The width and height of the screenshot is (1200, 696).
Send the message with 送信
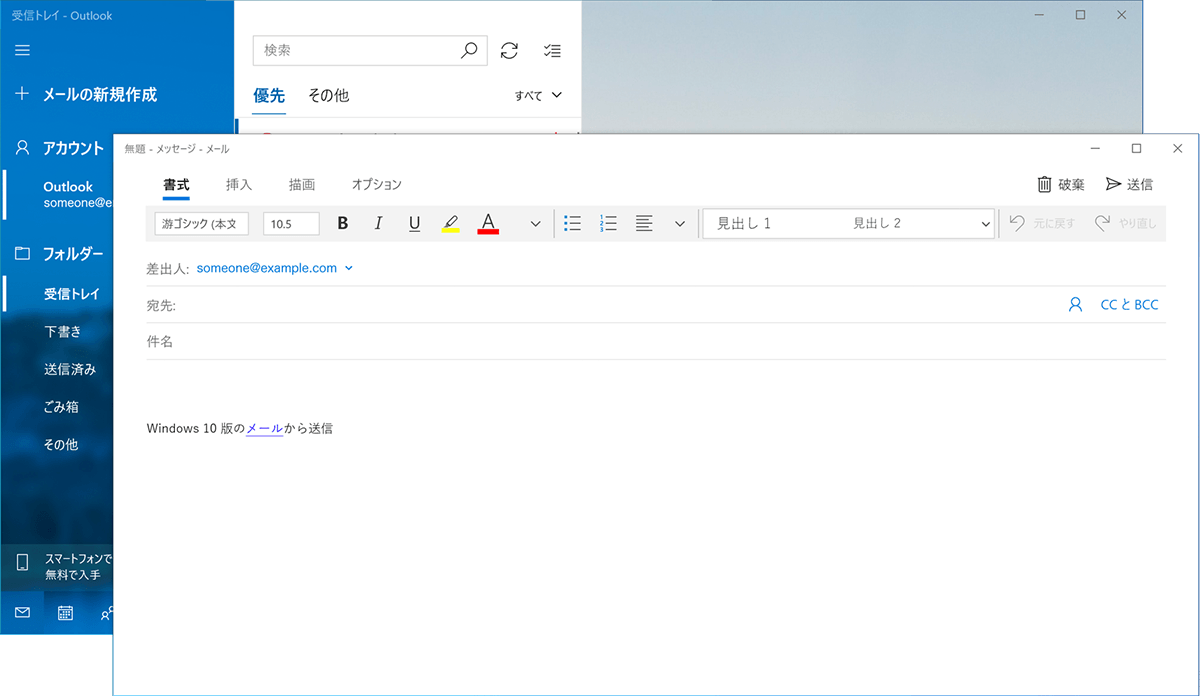pyautogui.click(x=1129, y=184)
